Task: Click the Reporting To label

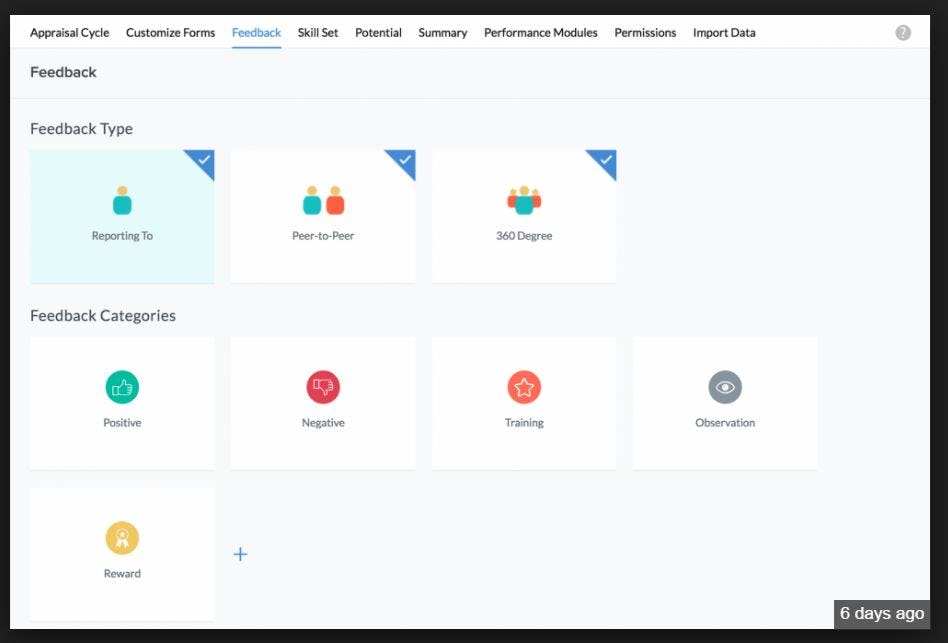Action: tap(122, 236)
